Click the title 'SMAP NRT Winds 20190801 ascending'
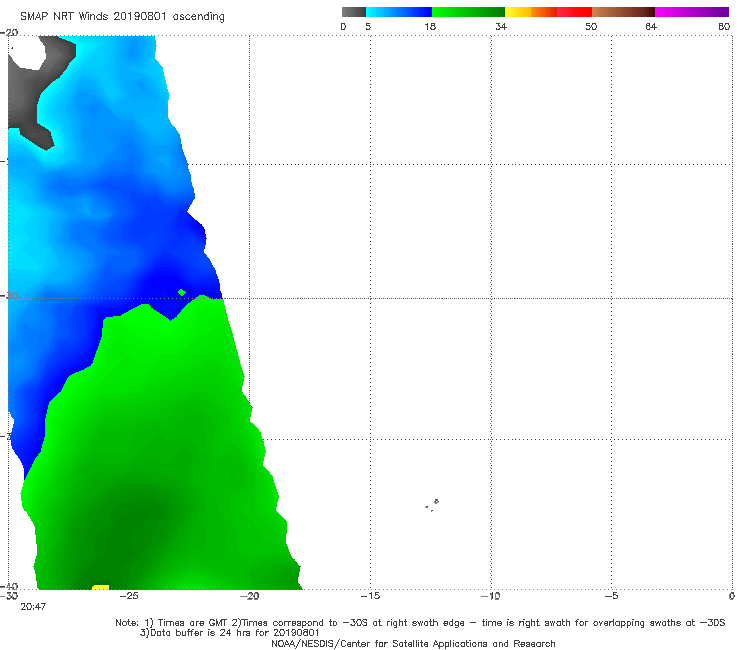Screen dimensions: 740x650 pos(122,16)
